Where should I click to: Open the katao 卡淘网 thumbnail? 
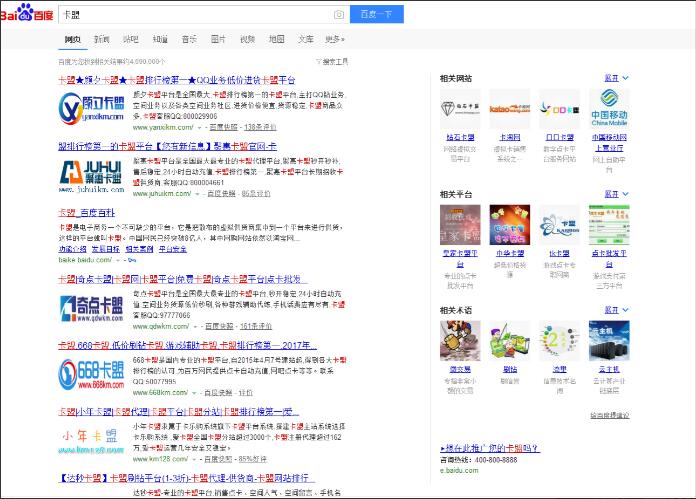coord(510,109)
